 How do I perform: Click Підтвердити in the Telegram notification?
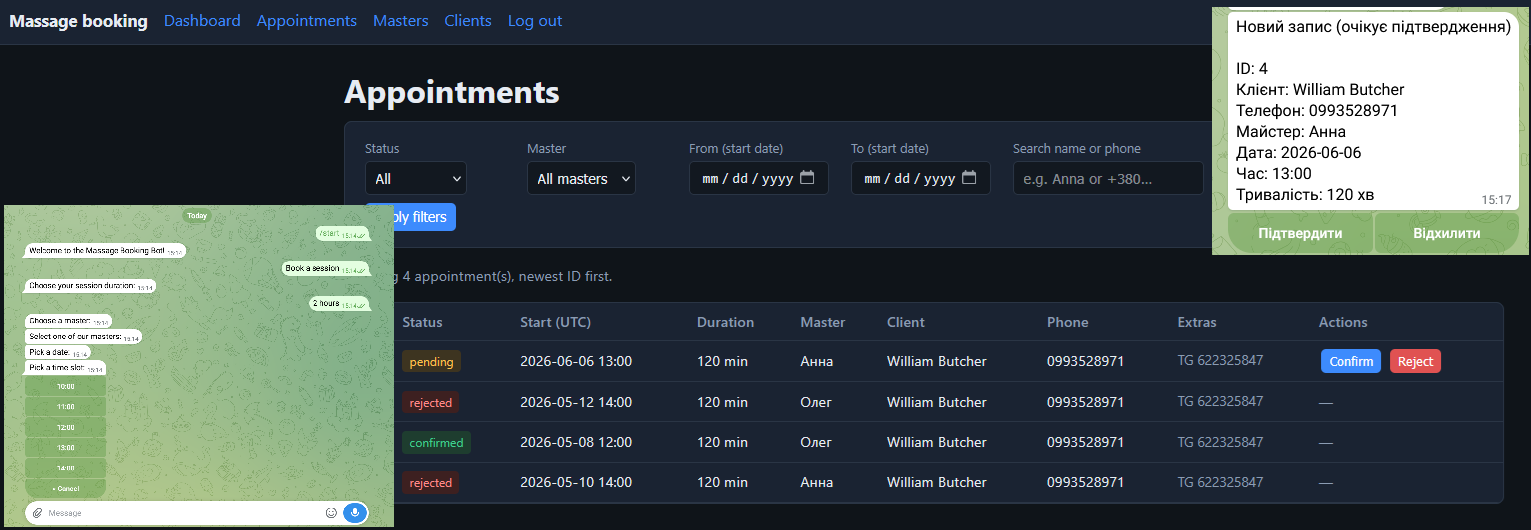click(x=1300, y=234)
